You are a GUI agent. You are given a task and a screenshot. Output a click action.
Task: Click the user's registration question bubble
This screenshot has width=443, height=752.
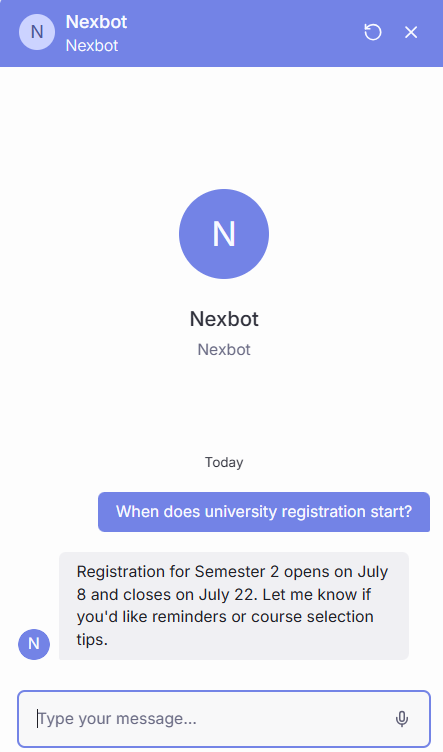click(x=264, y=512)
